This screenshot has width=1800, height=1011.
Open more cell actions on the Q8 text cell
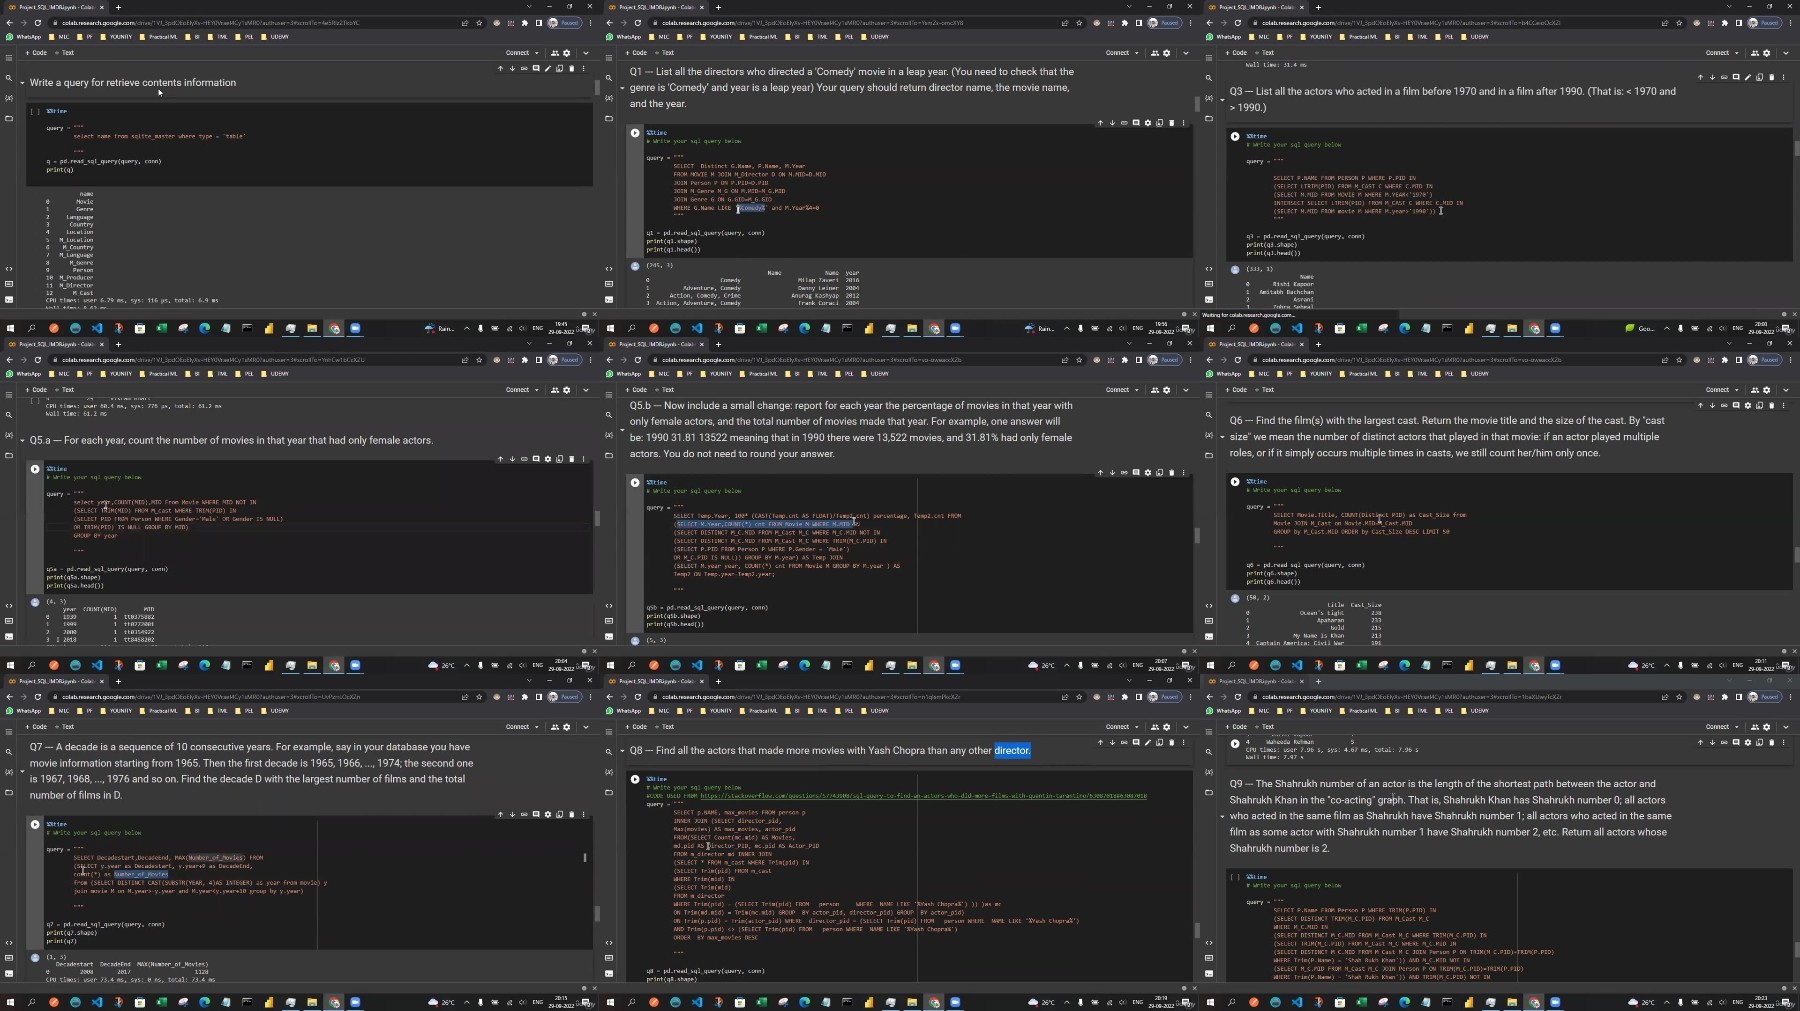pos(1184,742)
